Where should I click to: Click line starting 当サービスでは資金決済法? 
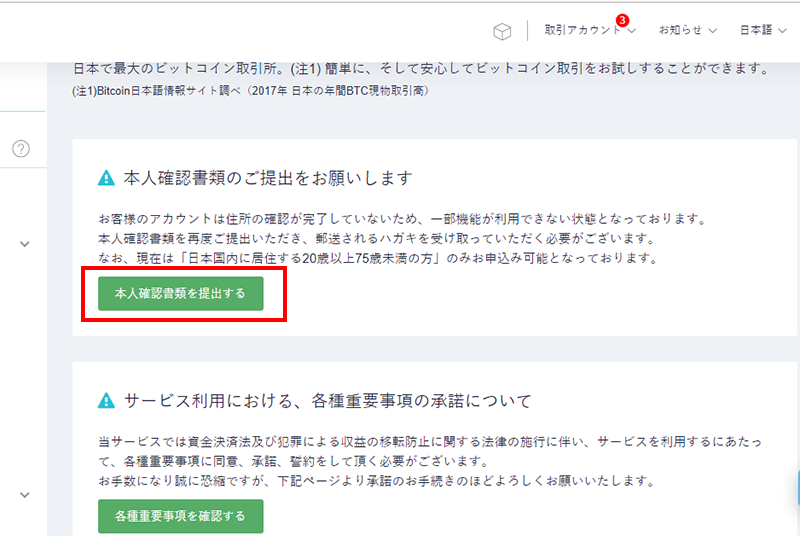pos(430,441)
